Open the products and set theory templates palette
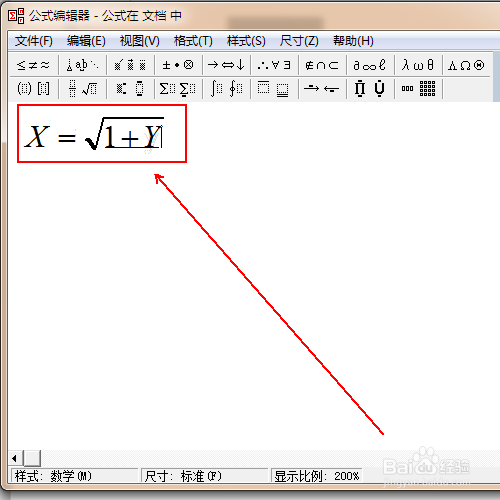The image size is (500, 500). point(370,88)
